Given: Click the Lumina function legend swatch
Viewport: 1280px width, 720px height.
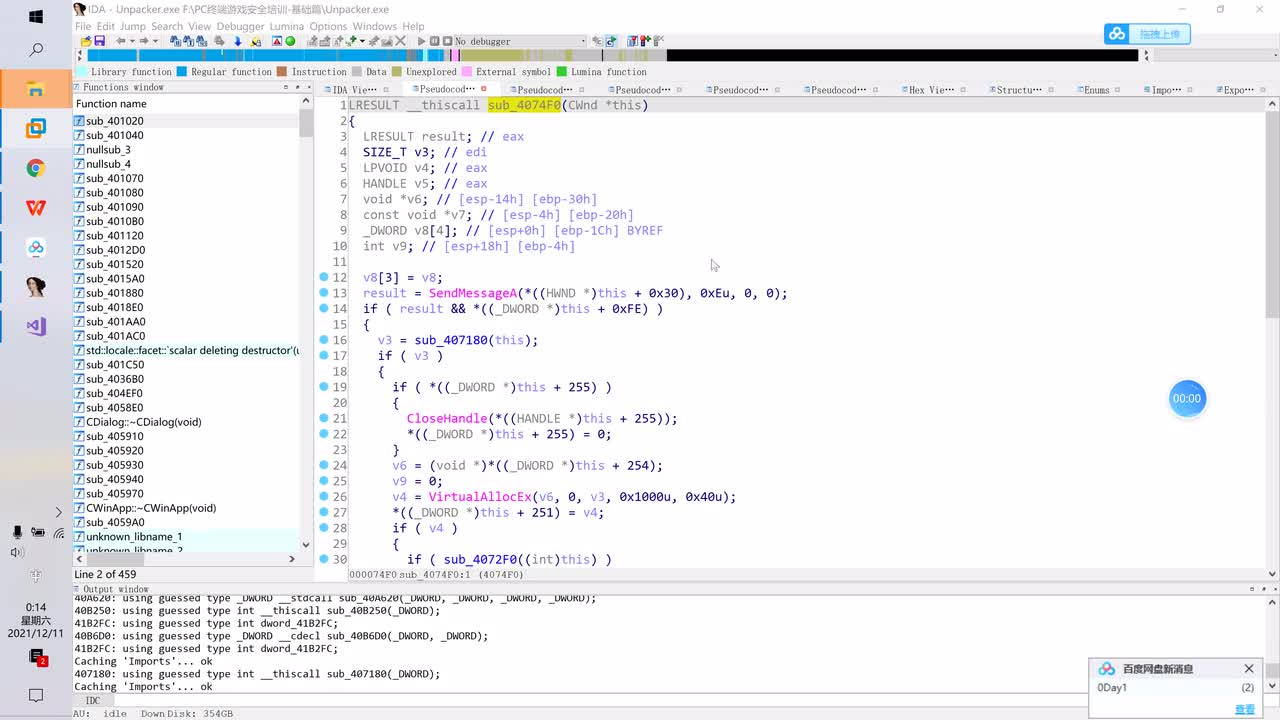Looking at the screenshot, I should [x=562, y=72].
